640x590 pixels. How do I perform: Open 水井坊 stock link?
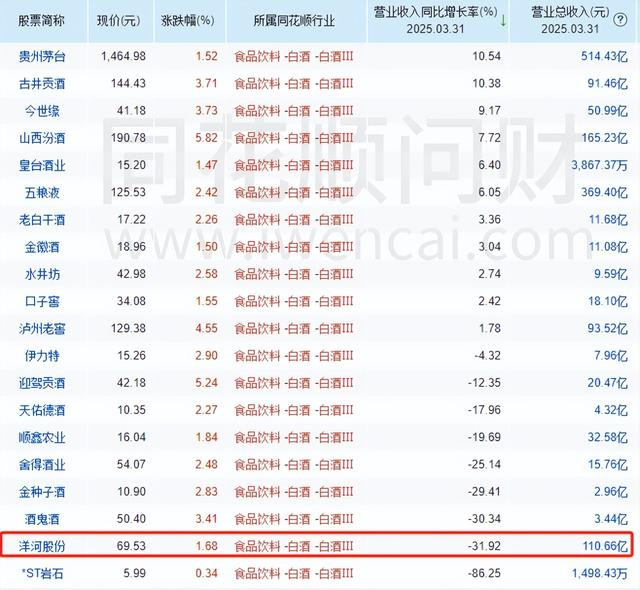click(42, 274)
